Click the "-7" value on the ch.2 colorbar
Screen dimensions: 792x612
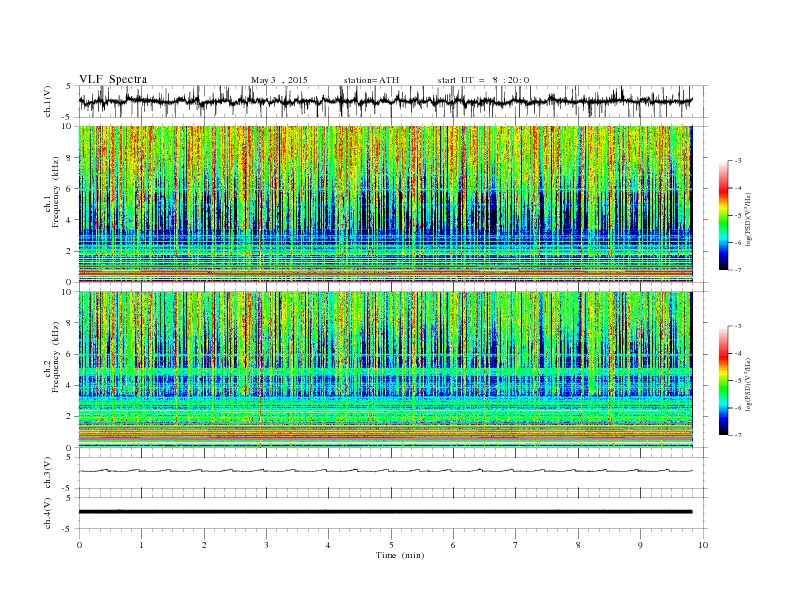738,435
